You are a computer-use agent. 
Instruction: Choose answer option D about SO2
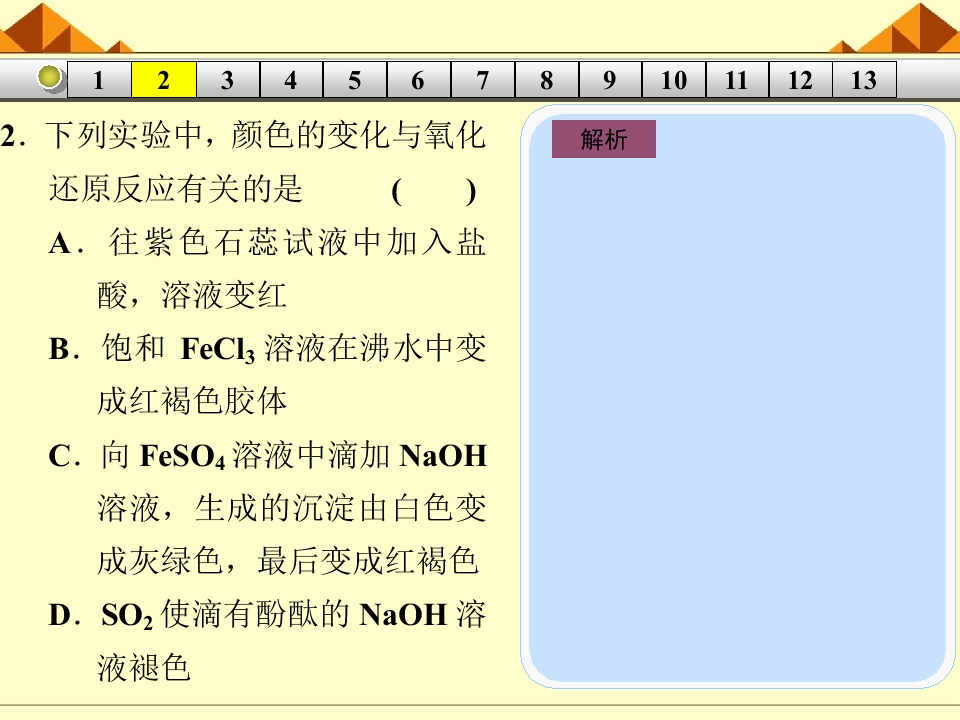(268, 641)
